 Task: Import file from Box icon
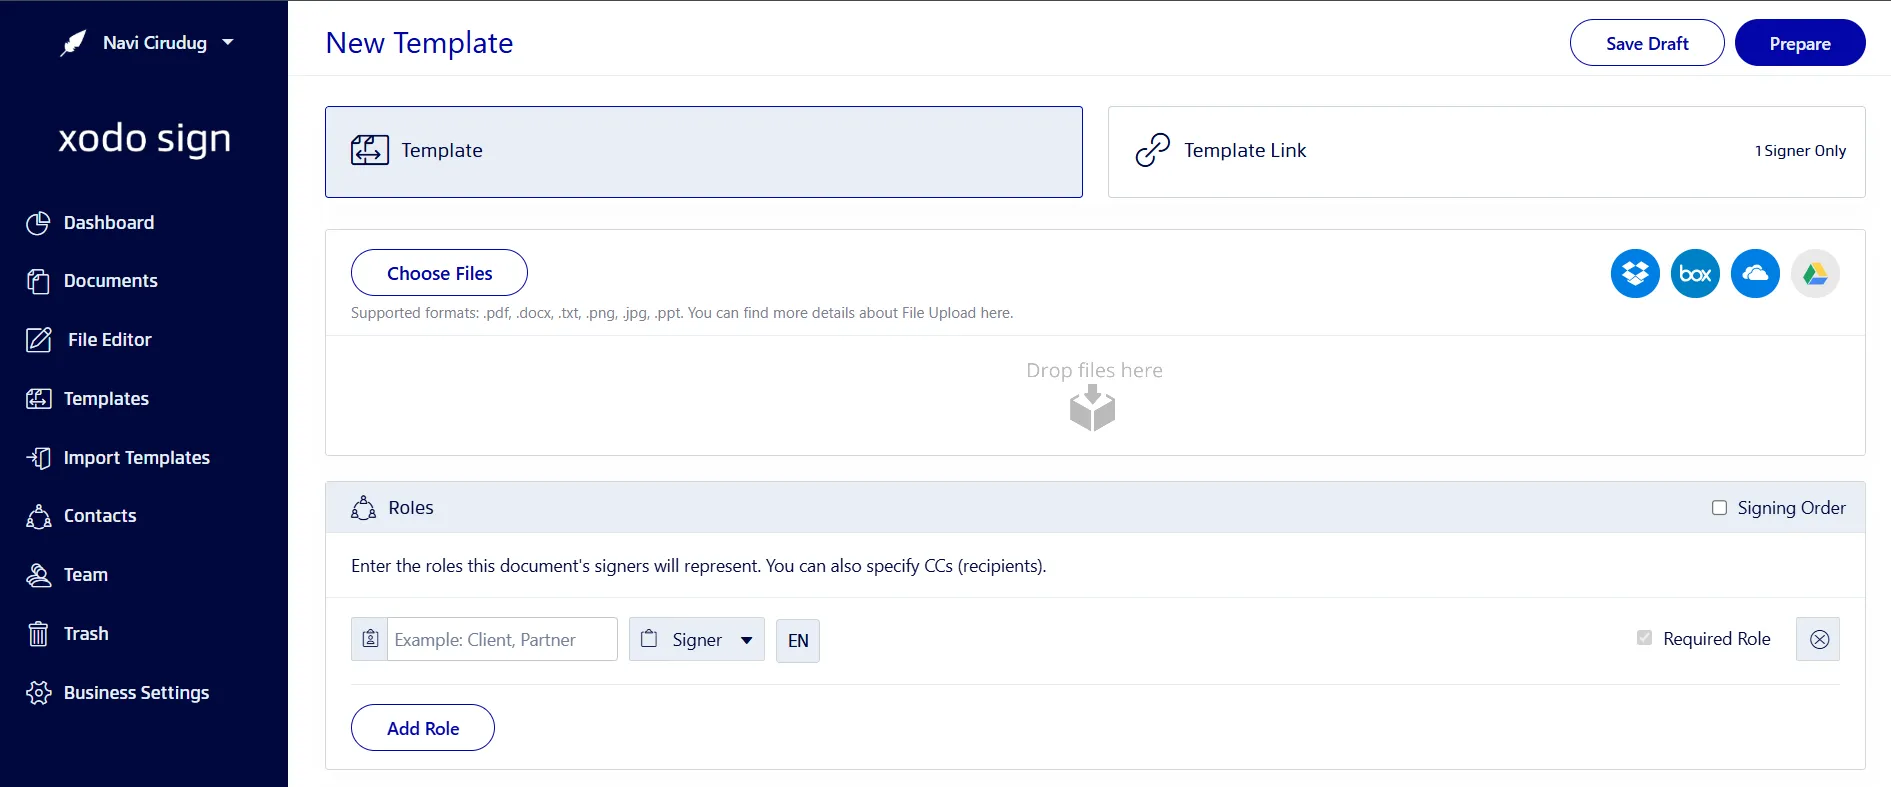pyautogui.click(x=1695, y=274)
